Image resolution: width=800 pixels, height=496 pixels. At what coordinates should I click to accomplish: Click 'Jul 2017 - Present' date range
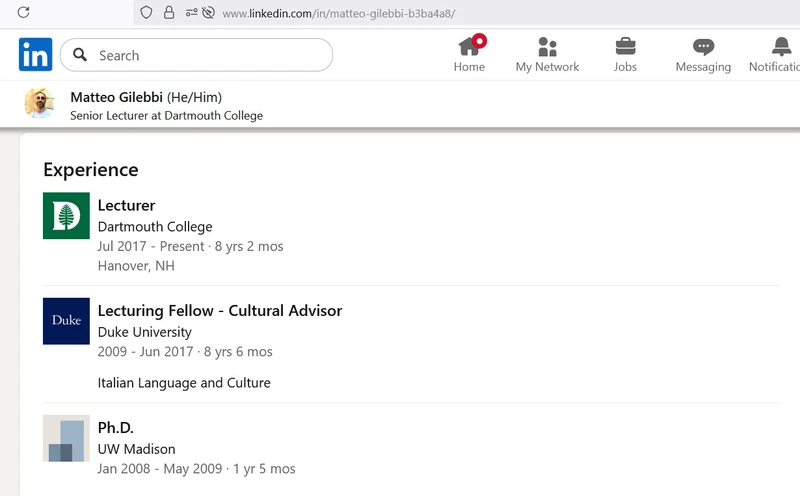(x=151, y=246)
